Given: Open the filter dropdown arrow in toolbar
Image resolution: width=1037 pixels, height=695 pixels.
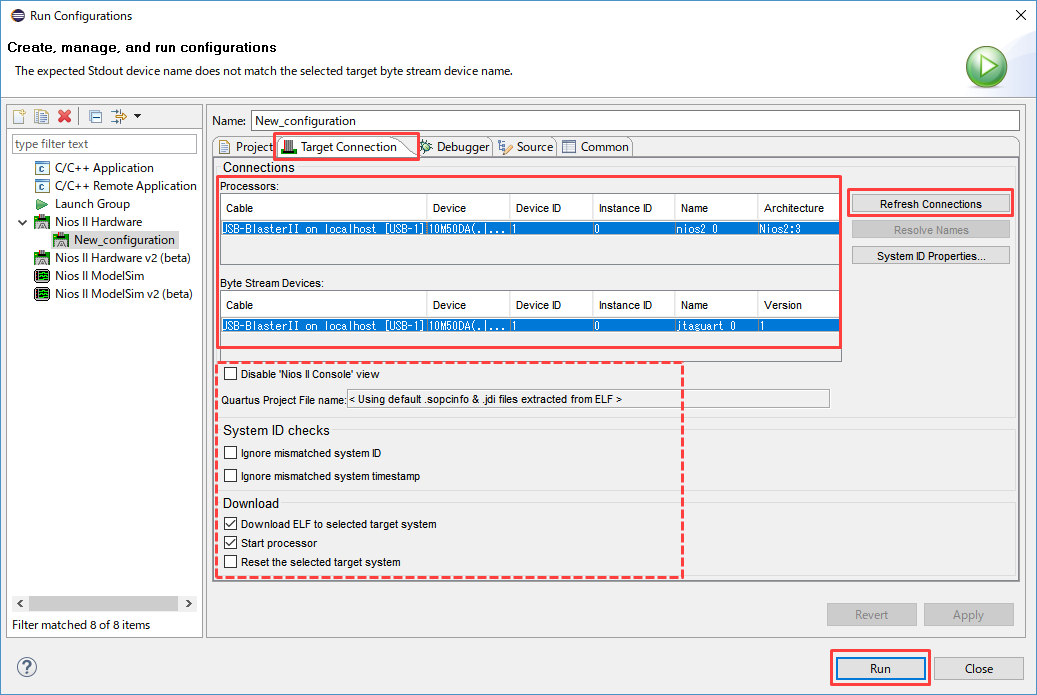Looking at the screenshot, I should point(137,116).
